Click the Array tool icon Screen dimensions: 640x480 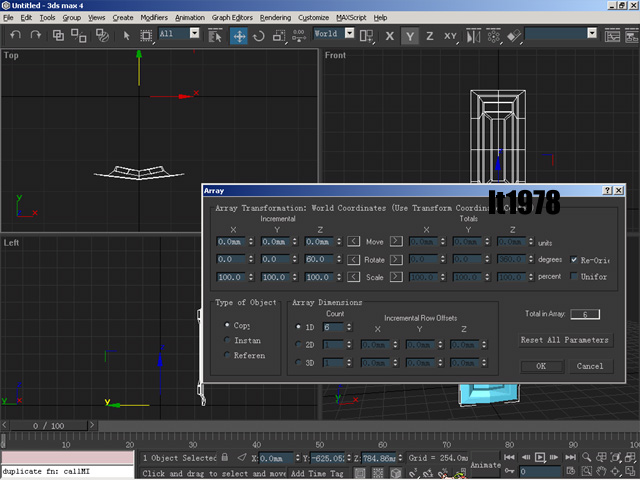click(x=493, y=36)
